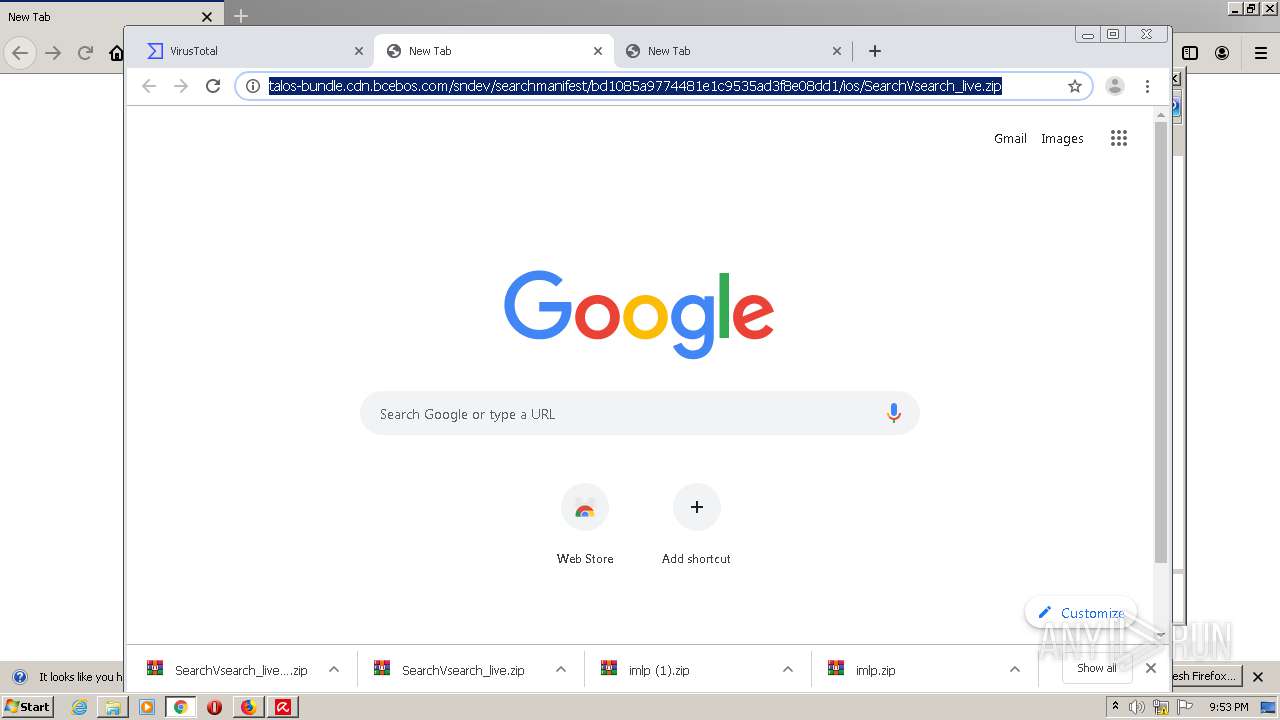Expand options for SearchVsearch_live....zip download
The width and height of the screenshot is (1280, 720).
[334, 670]
